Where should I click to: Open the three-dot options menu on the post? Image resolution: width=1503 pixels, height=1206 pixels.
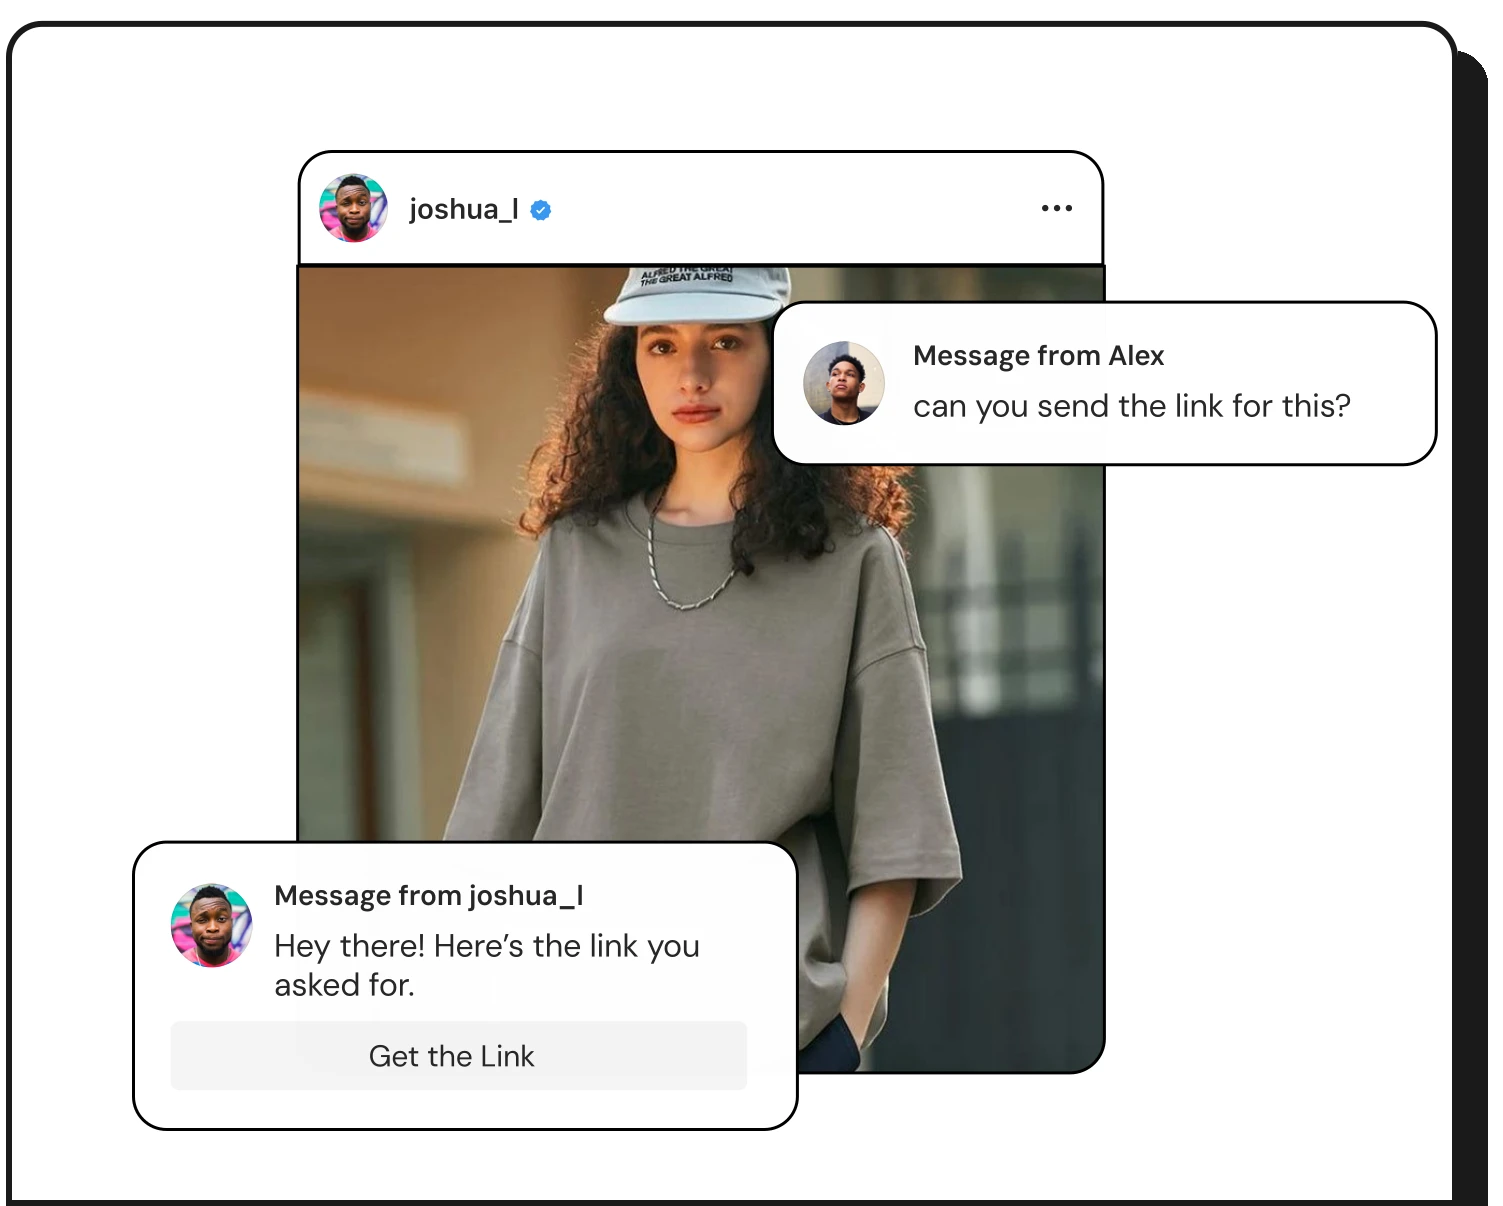1057,207
